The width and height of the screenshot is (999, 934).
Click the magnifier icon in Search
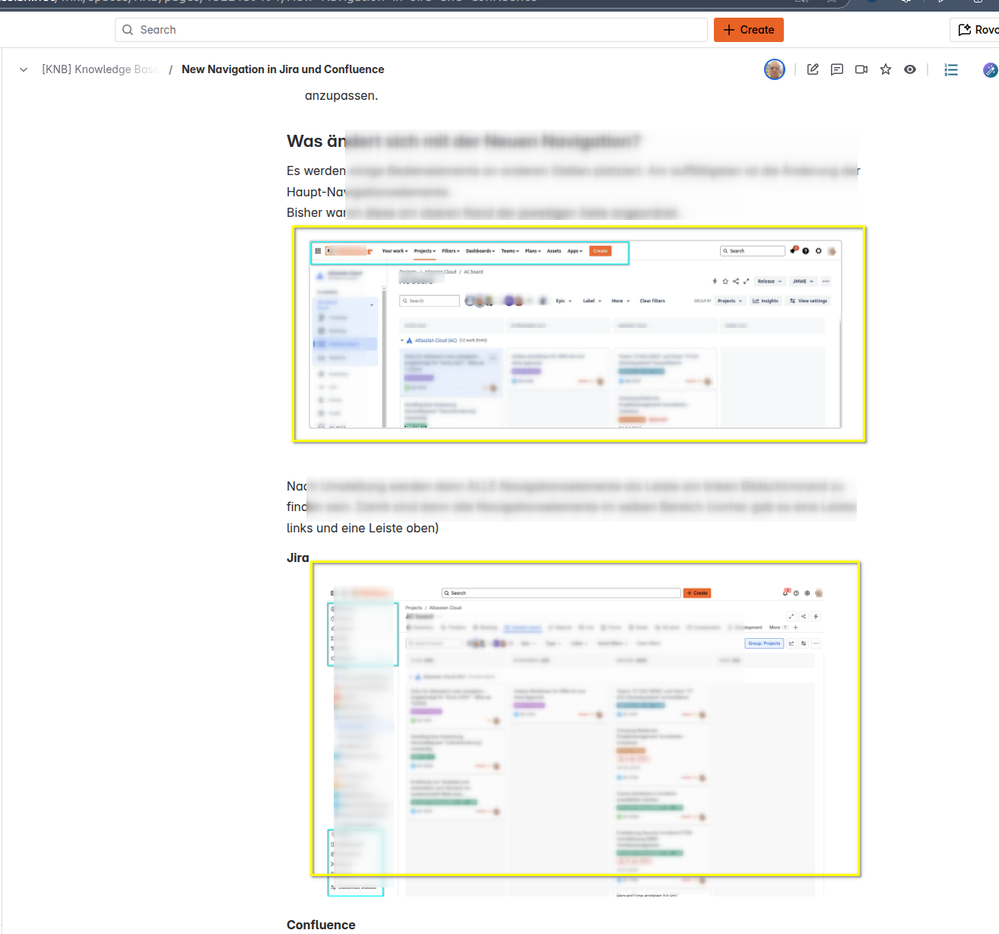click(x=127, y=30)
